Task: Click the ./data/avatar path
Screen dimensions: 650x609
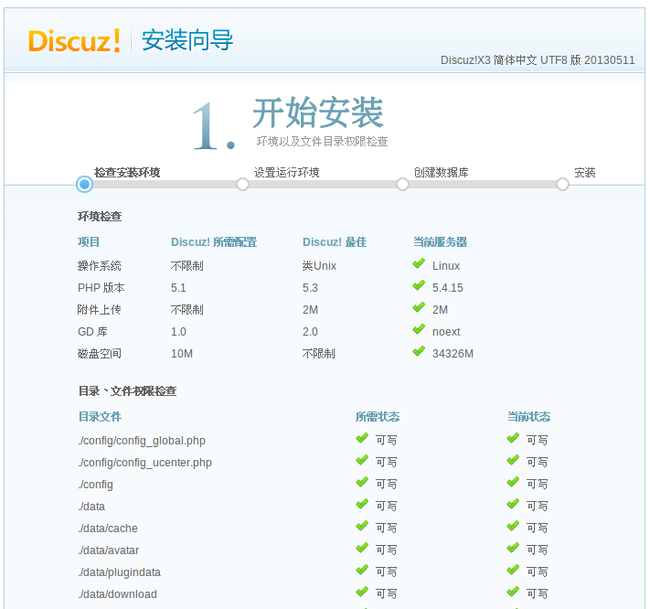Action: 109,550
